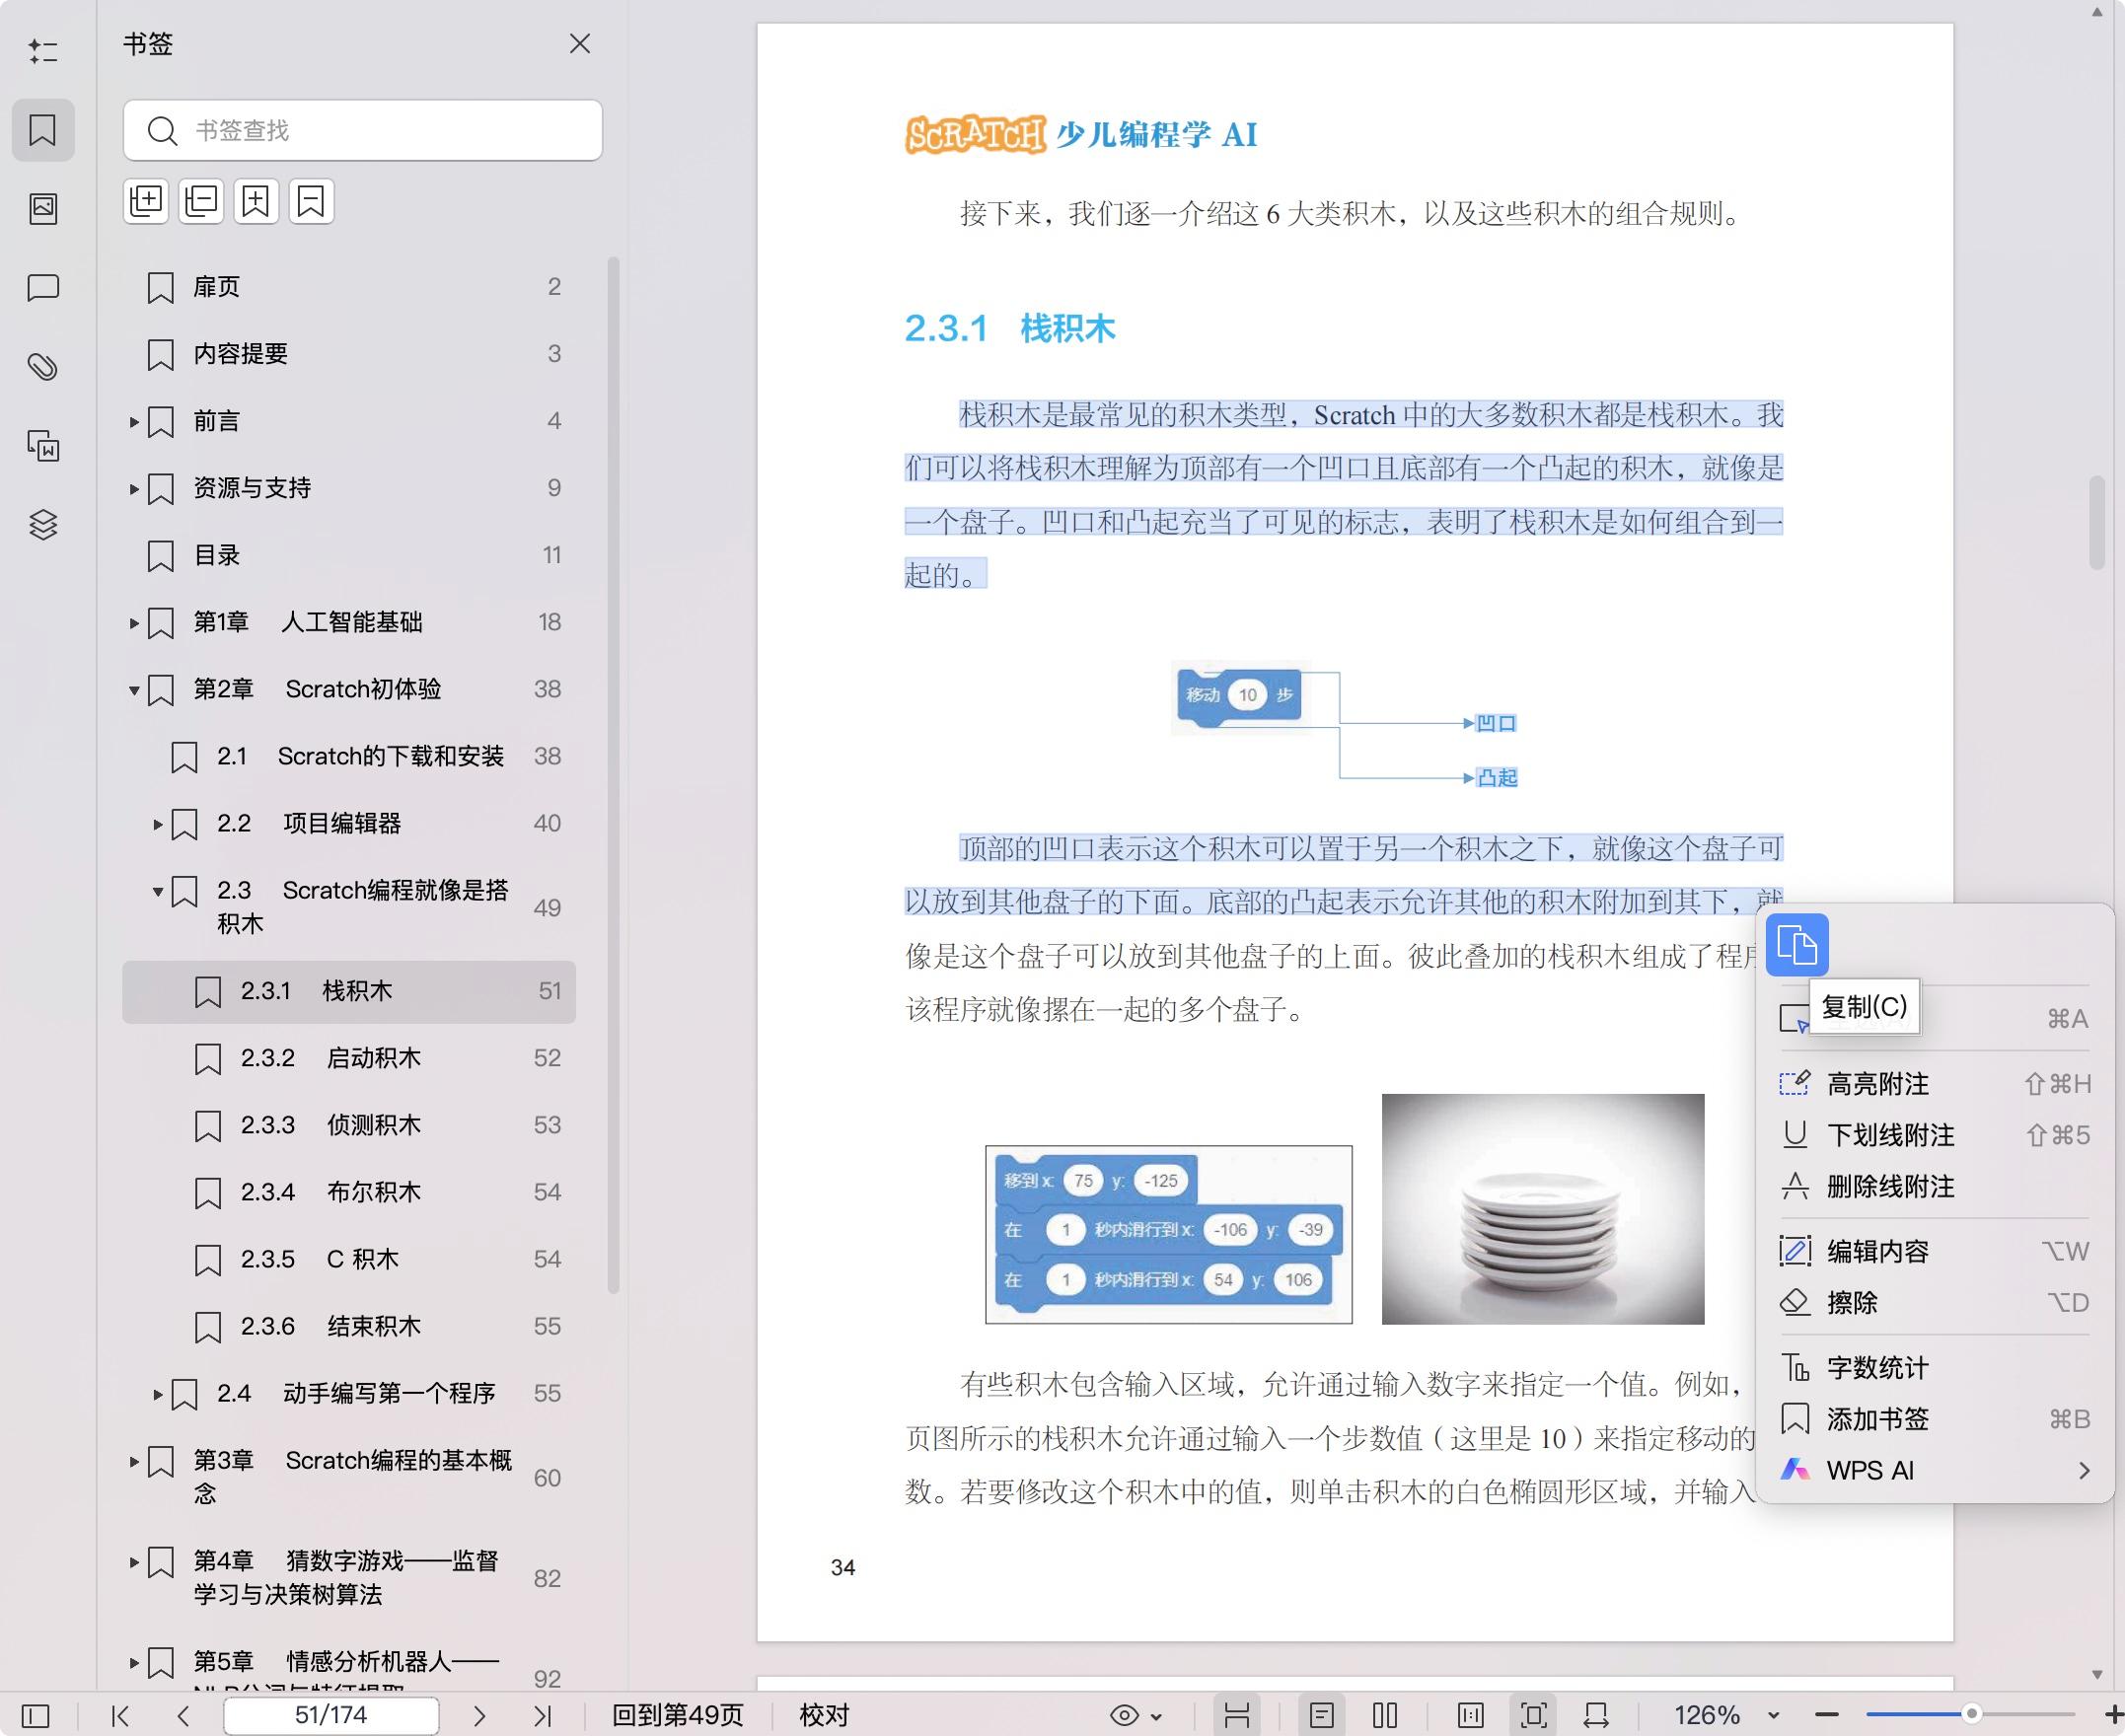Choose 下划线附注 from context menu
This screenshot has width=2125, height=1736.
[x=1935, y=1135]
